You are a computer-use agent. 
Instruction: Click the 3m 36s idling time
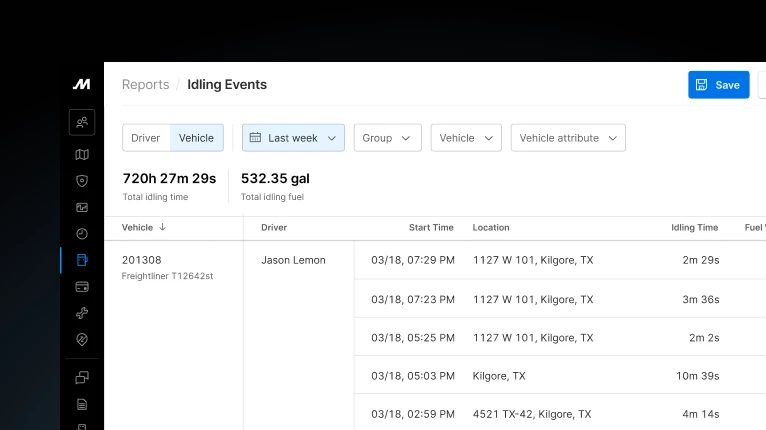[701, 299]
